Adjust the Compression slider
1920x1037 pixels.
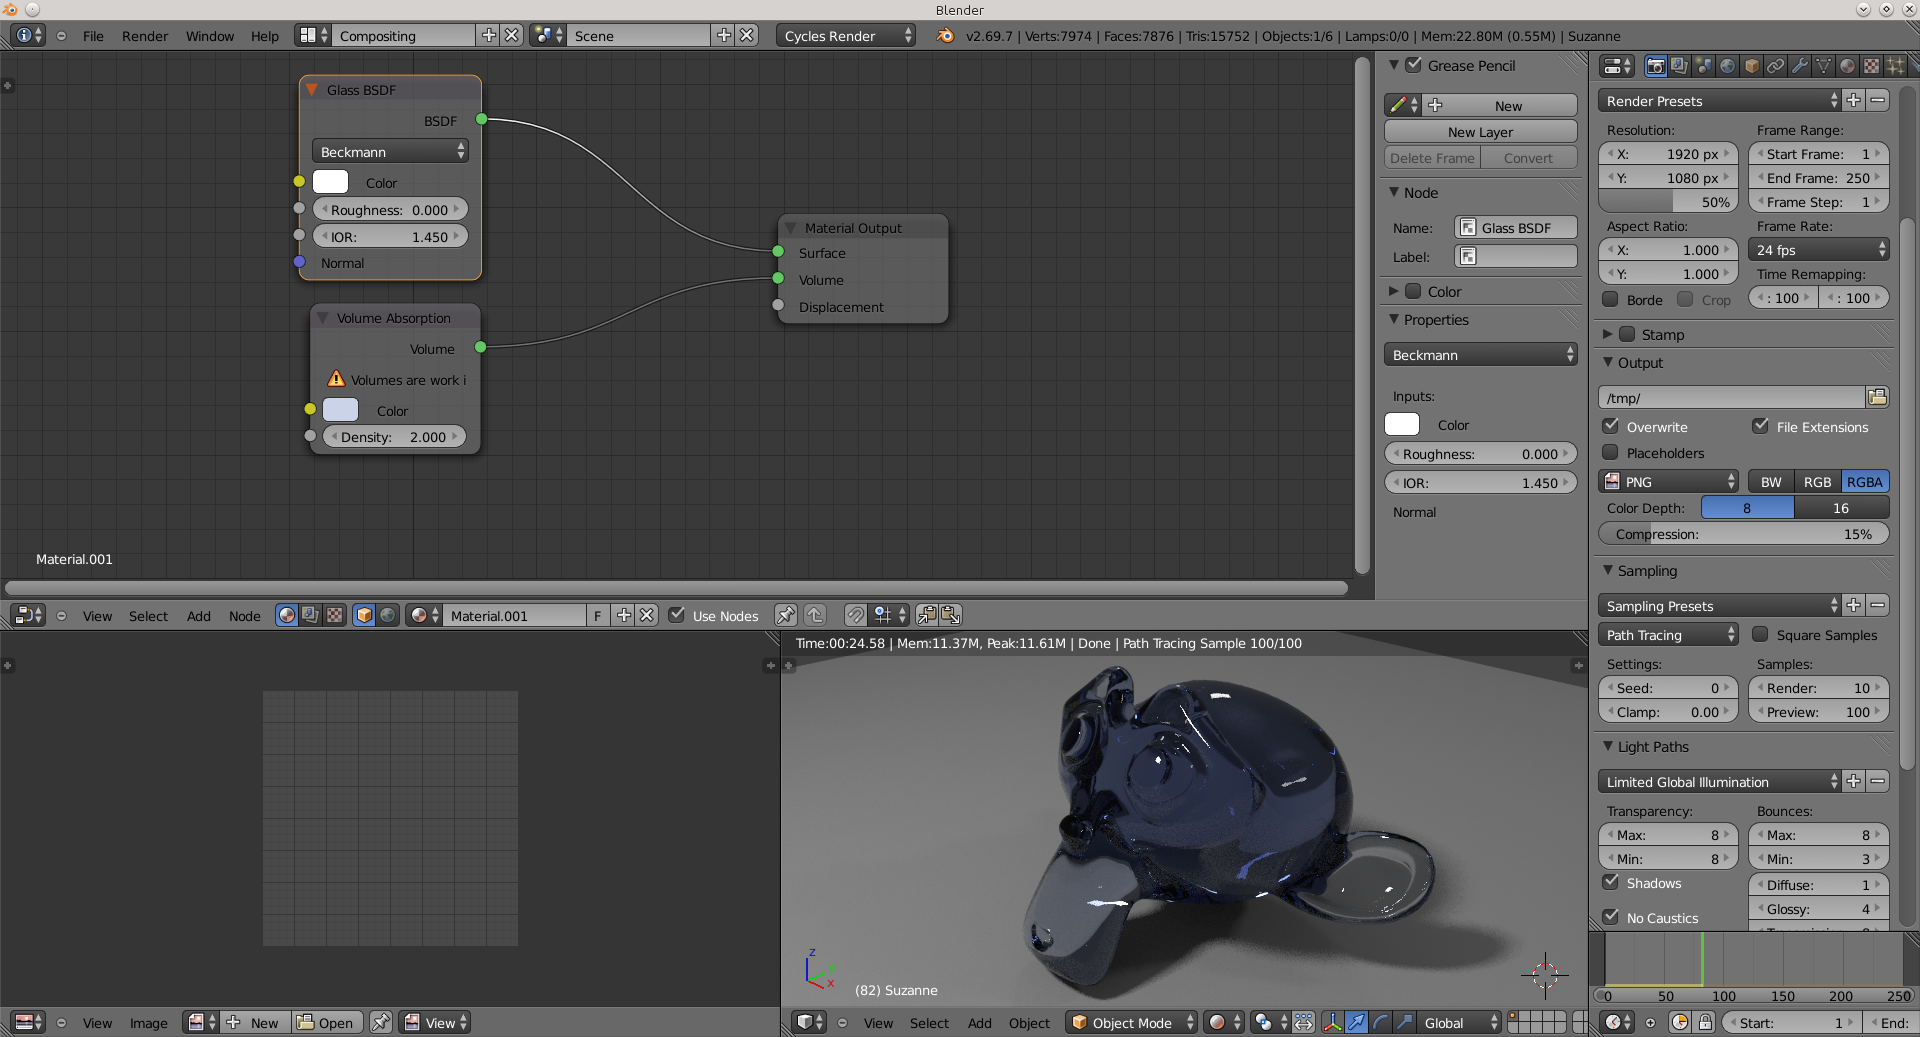pyautogui.click(x=1744, y=534)
